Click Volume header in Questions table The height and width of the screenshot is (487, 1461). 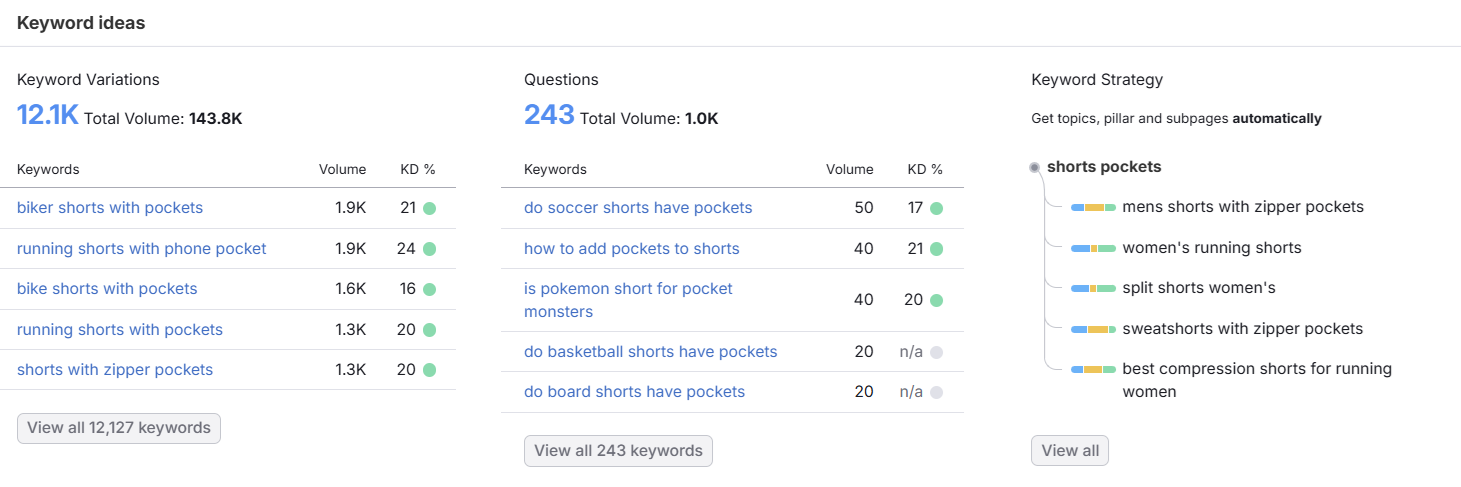(x=849, y=170)
